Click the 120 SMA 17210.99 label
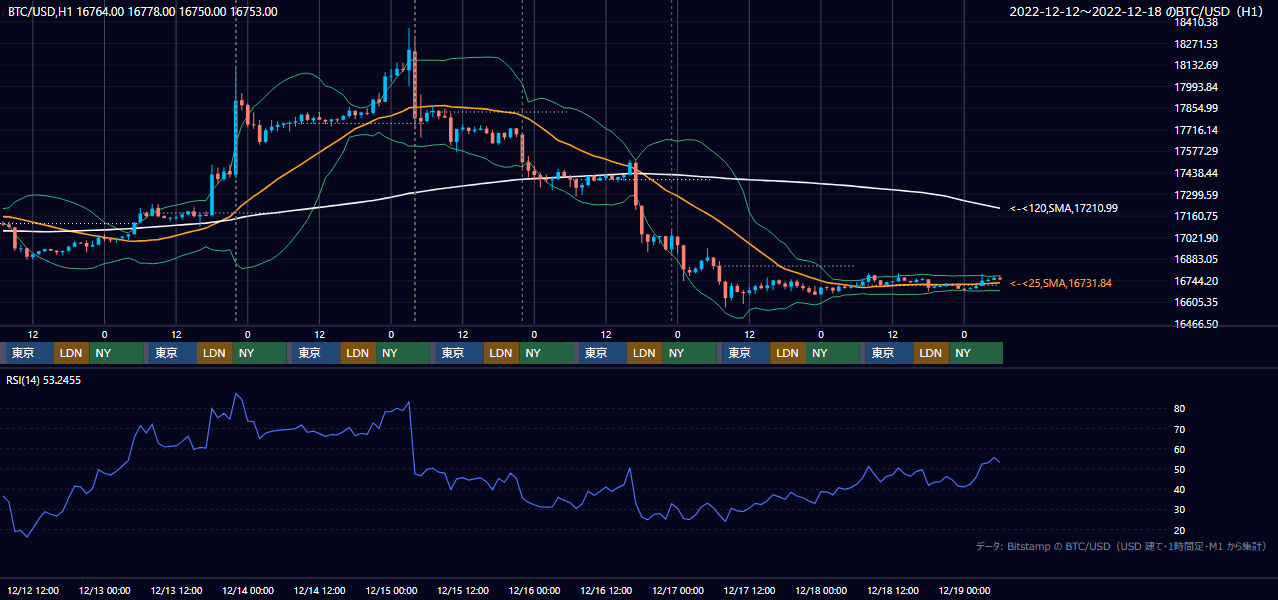This screenshot has width=1278, height=600. click(1064, 208)
